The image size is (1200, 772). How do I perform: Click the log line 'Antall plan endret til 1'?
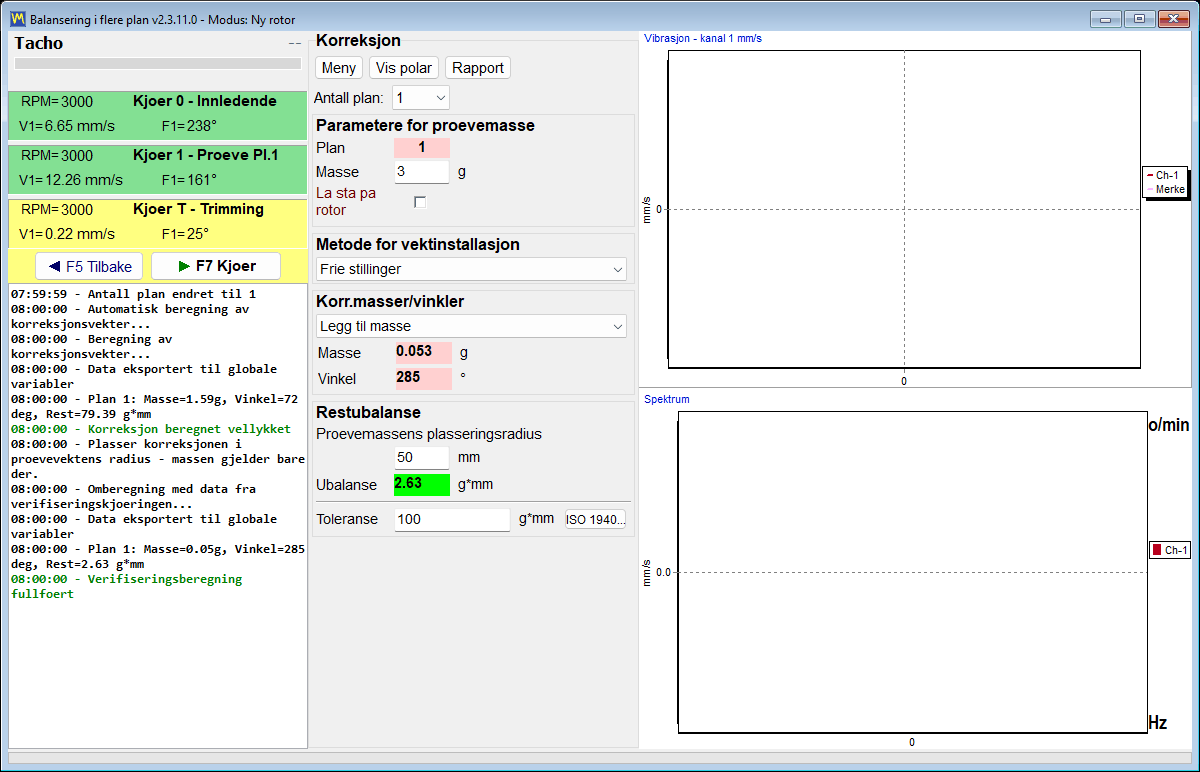pyautogui.click(x=133, y=294)
